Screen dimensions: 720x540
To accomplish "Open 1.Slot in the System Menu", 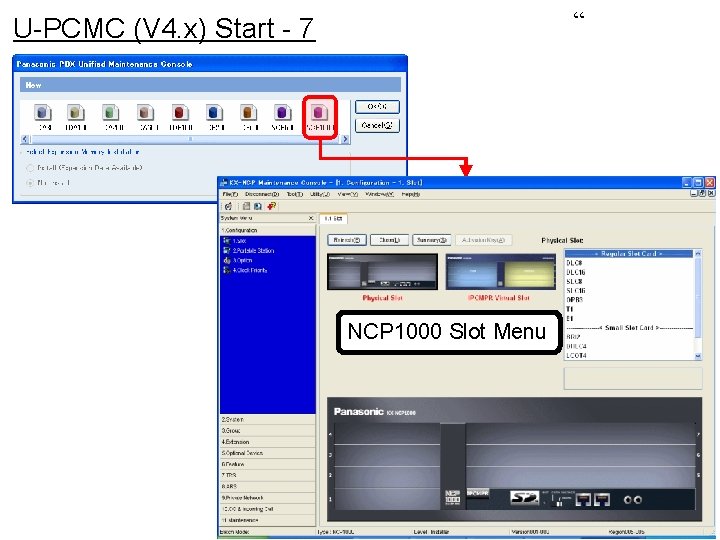I will point(239,241).
